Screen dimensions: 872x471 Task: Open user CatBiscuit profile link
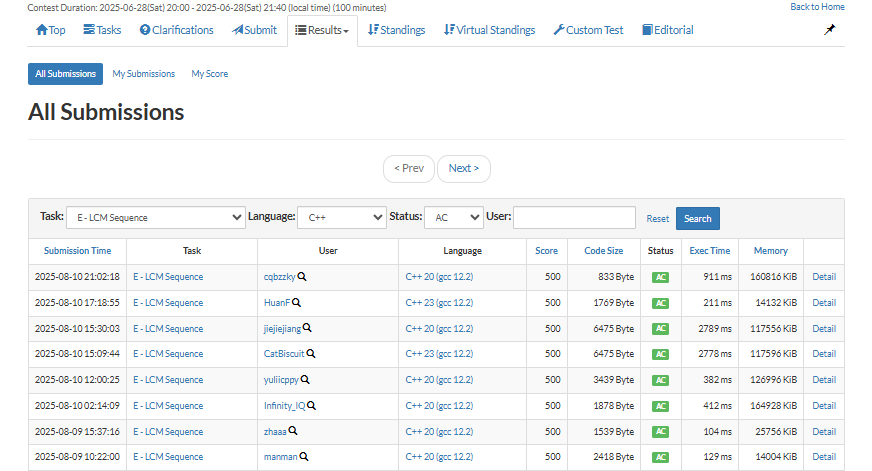[x=284, y=354]
